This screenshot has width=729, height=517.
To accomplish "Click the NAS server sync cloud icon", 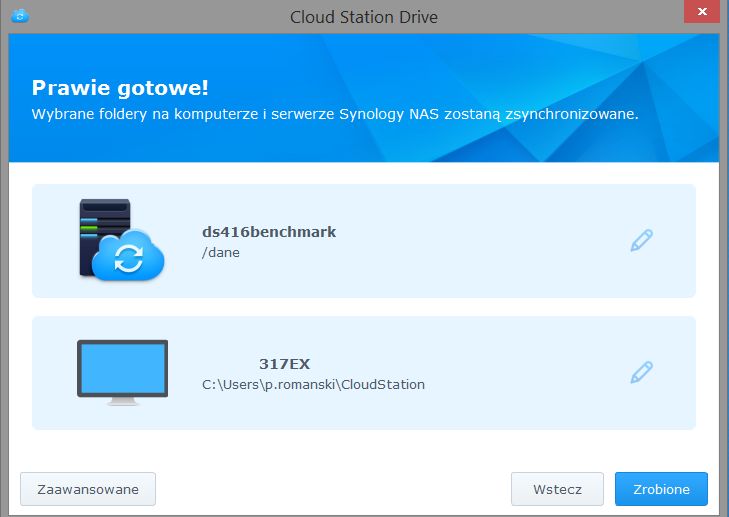I will pyautogui.click(x=122, y=240).
